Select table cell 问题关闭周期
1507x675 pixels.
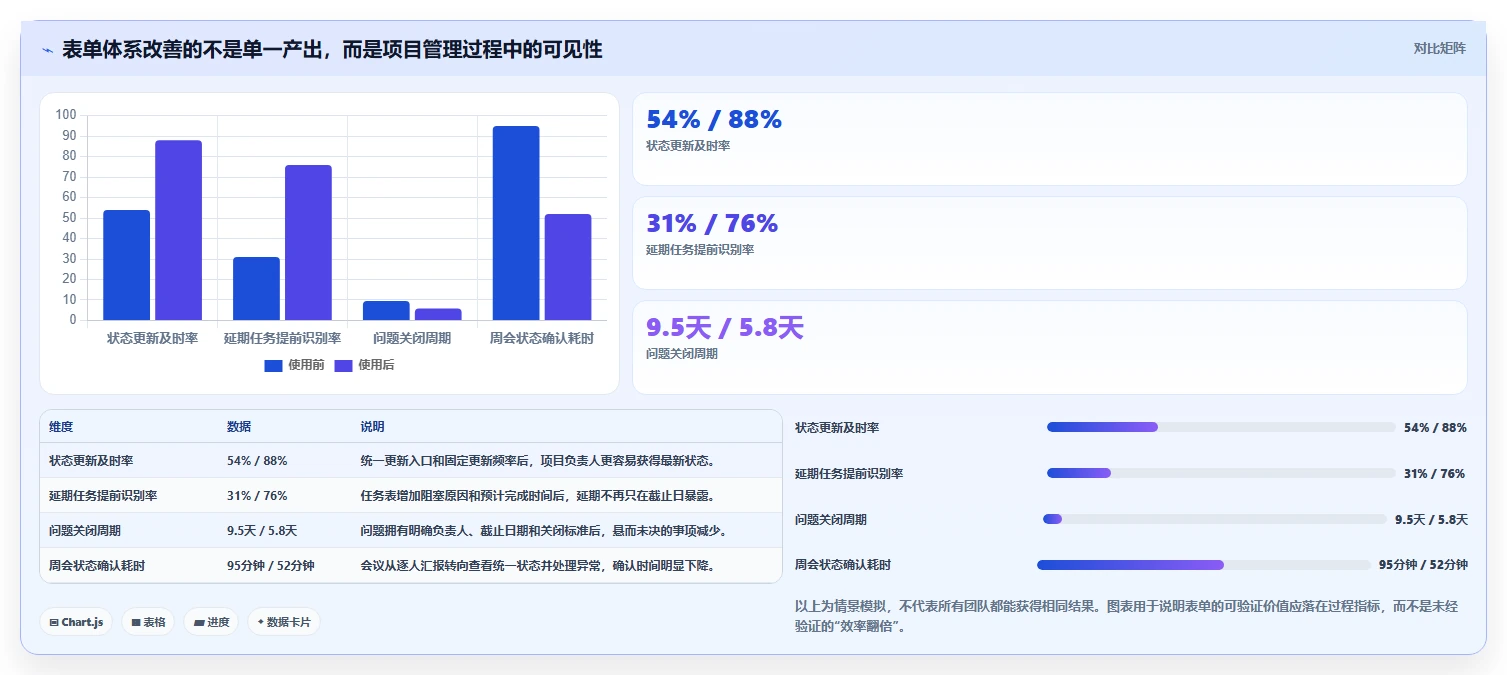pyautogui.click(x=85, y=531)
